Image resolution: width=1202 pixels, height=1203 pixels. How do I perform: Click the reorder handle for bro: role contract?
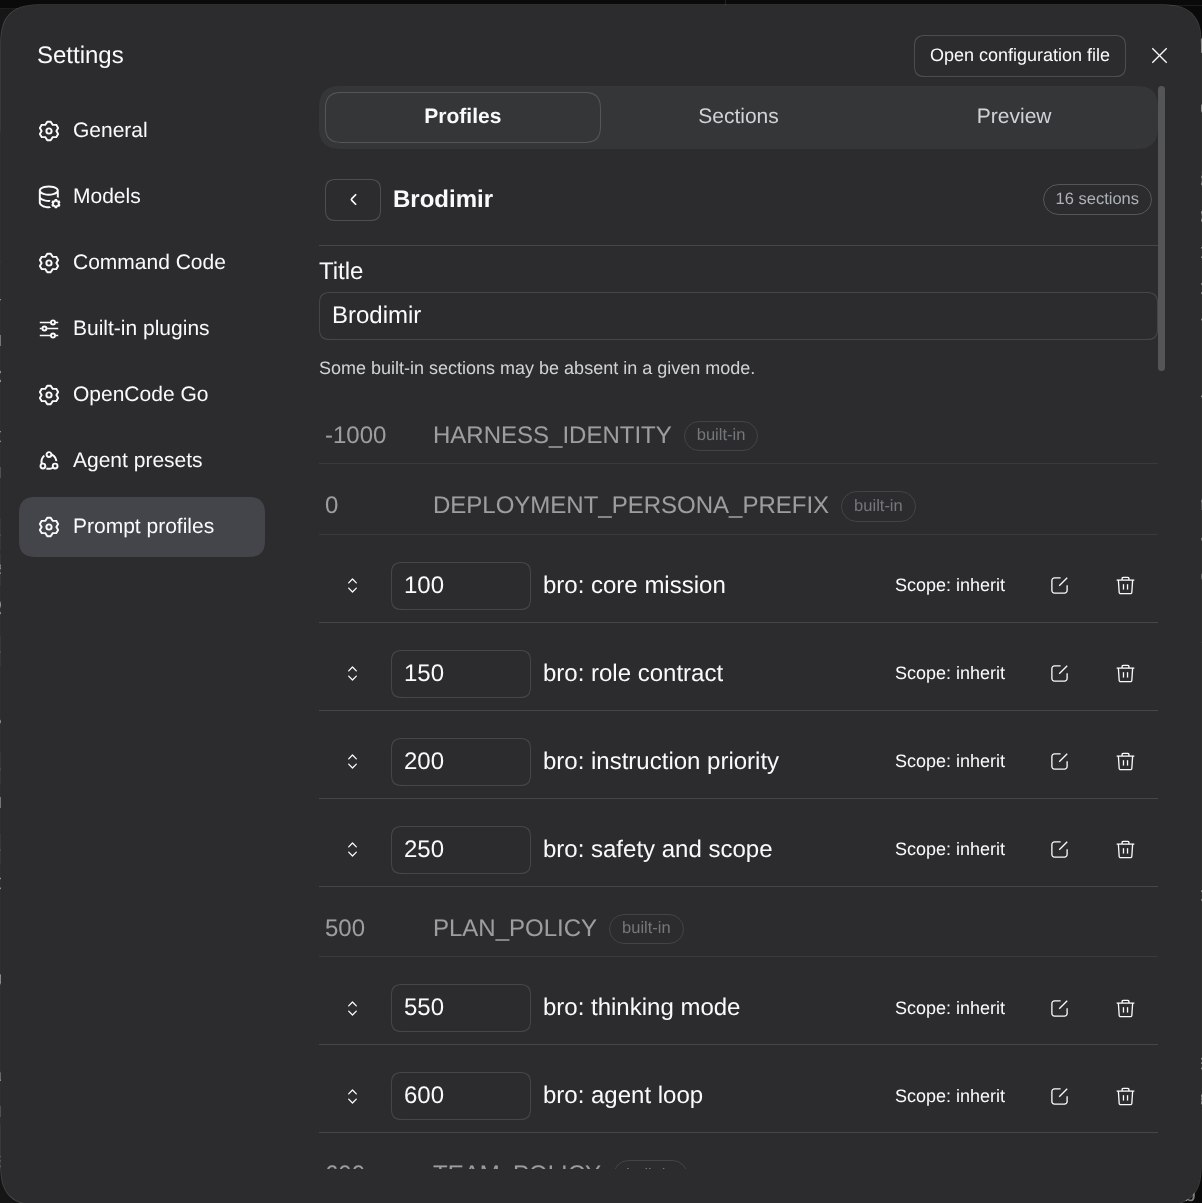[352, 674]
